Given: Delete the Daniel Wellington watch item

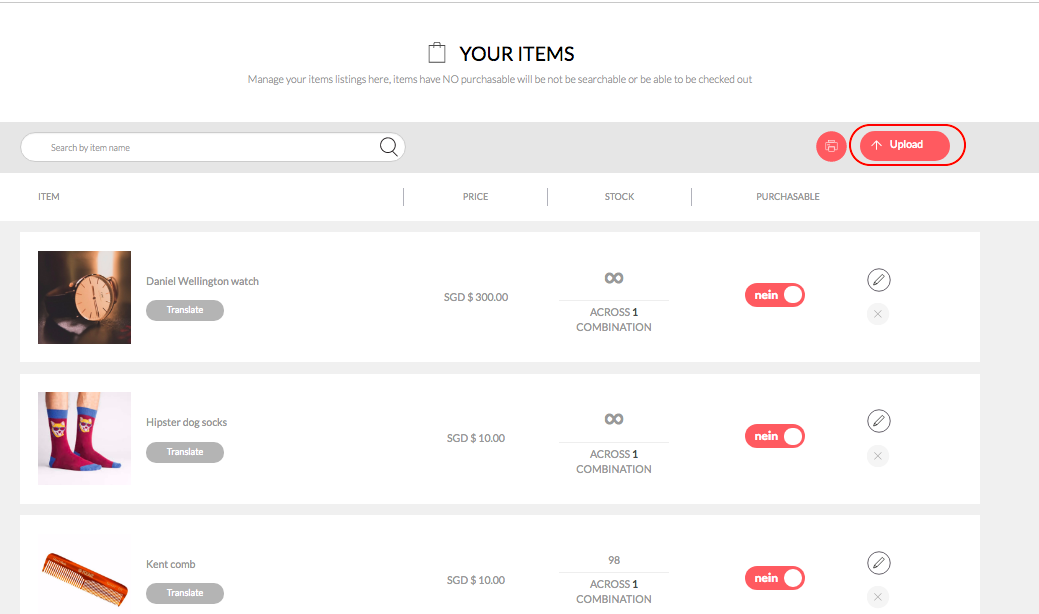Looking at the screenshot, I should tap(878, 314).
